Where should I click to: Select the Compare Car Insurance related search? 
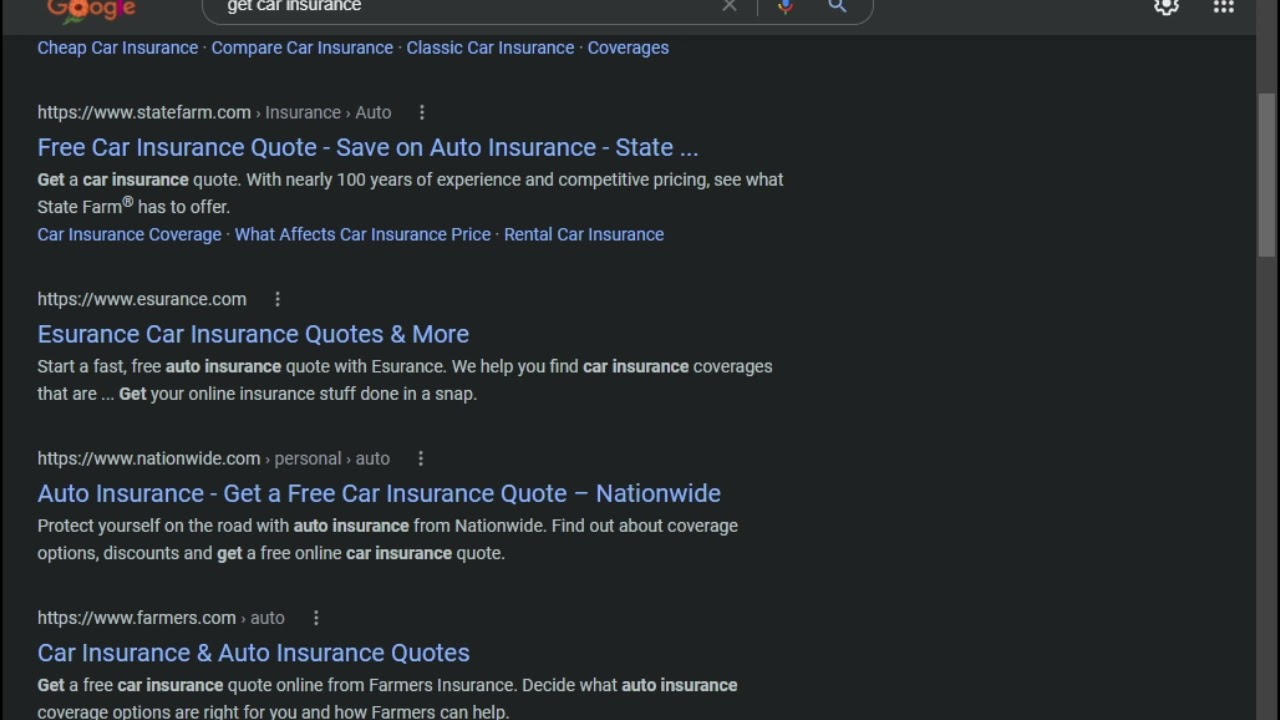pos(302,47)
